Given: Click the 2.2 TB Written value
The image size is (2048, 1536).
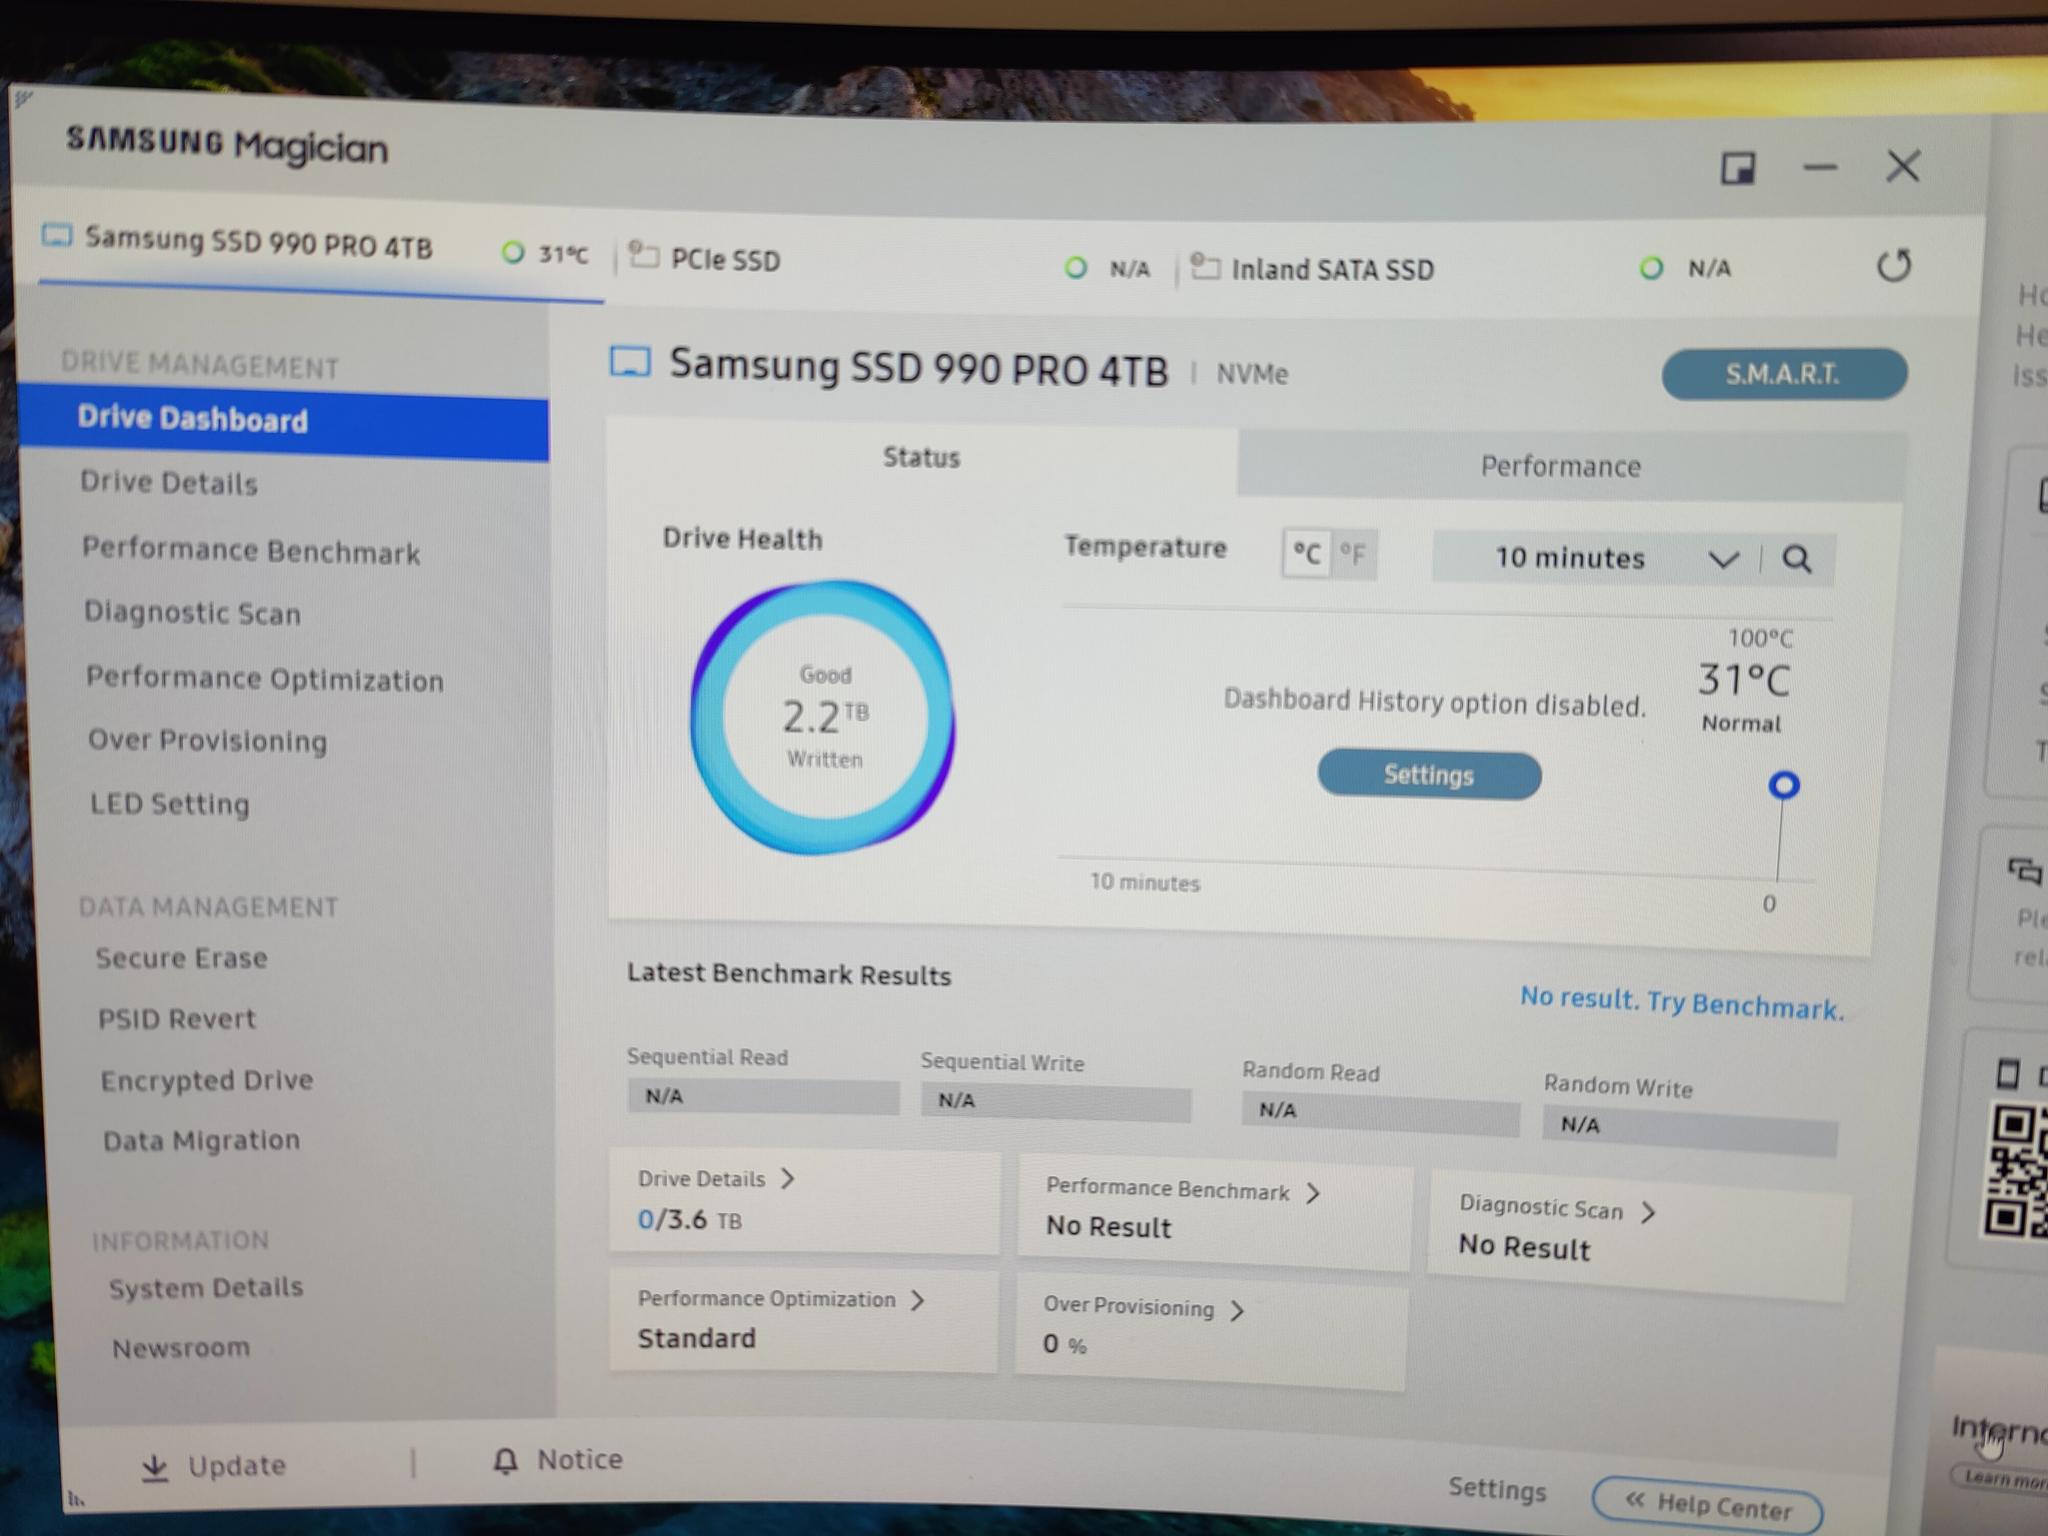Looking at the screenshot, I should coord(825,717).
